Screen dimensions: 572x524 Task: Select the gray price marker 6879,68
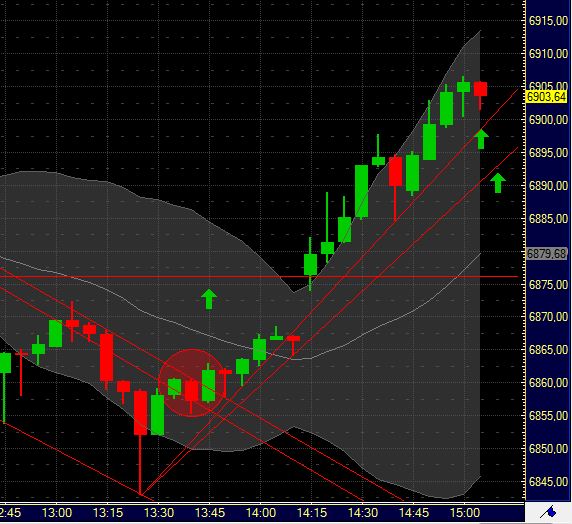click(546, 254)
